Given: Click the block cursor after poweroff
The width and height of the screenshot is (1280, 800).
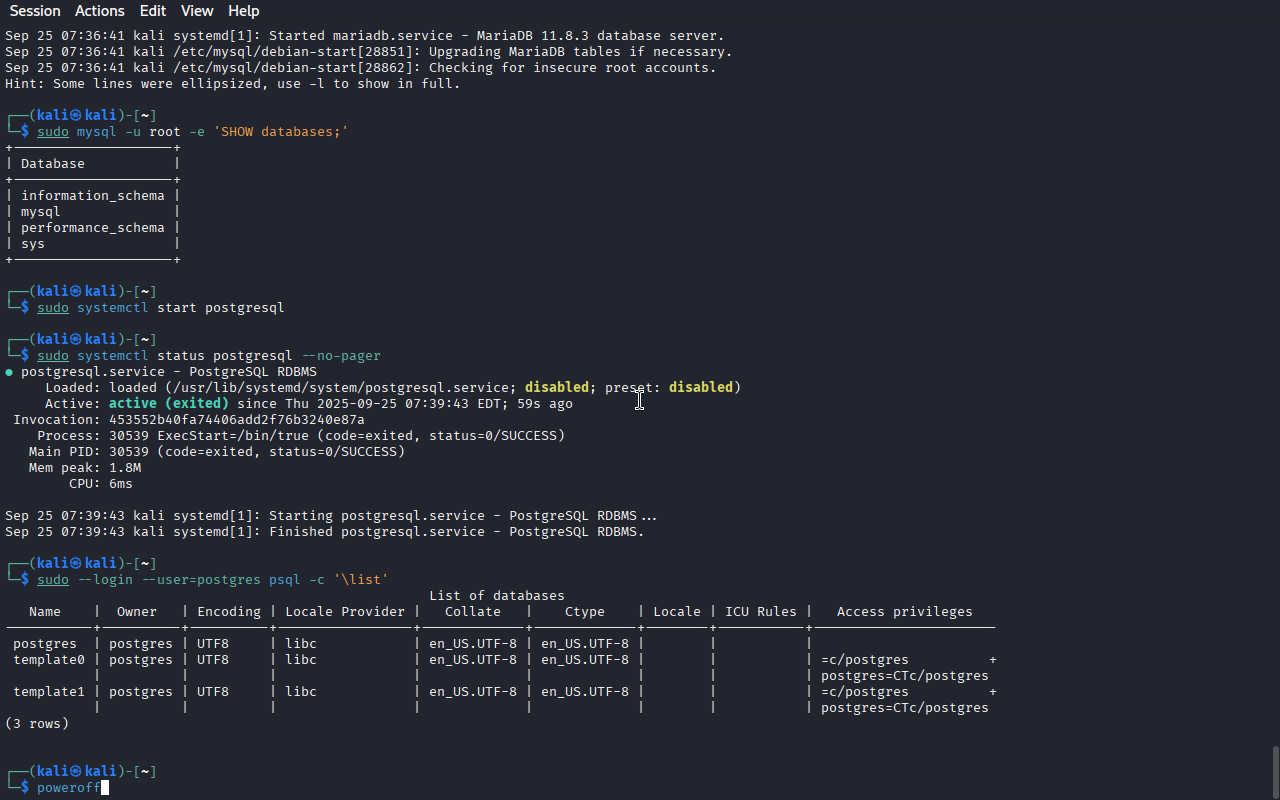Looking at the screenshot, I should [105, 788].
